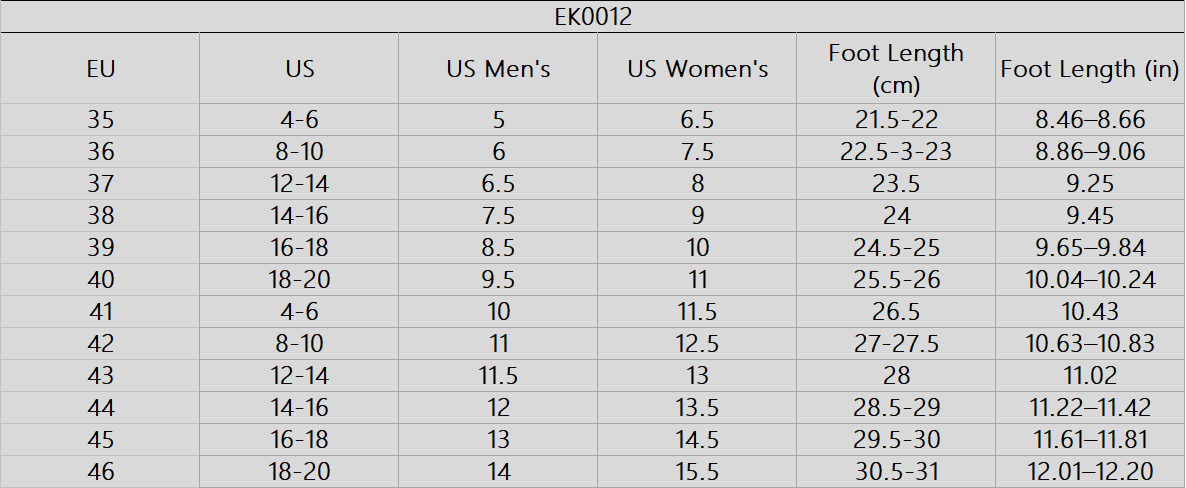The image size is (1186, 488).
Task: Select the EU size 43 cell
Action: click(x=100, y=376)
